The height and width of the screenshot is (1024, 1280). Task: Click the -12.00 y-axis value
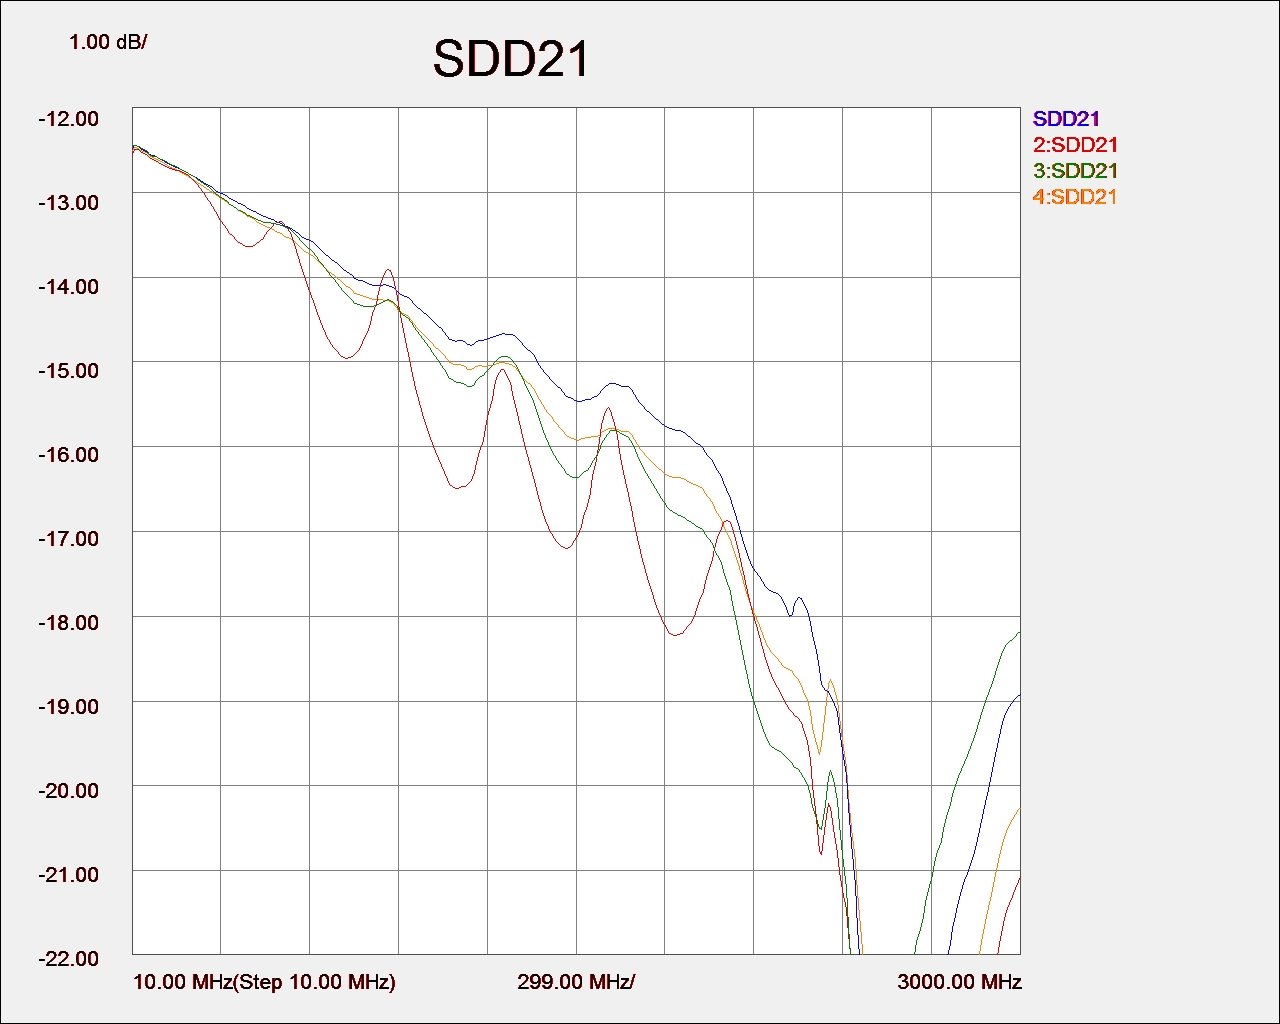68,119
